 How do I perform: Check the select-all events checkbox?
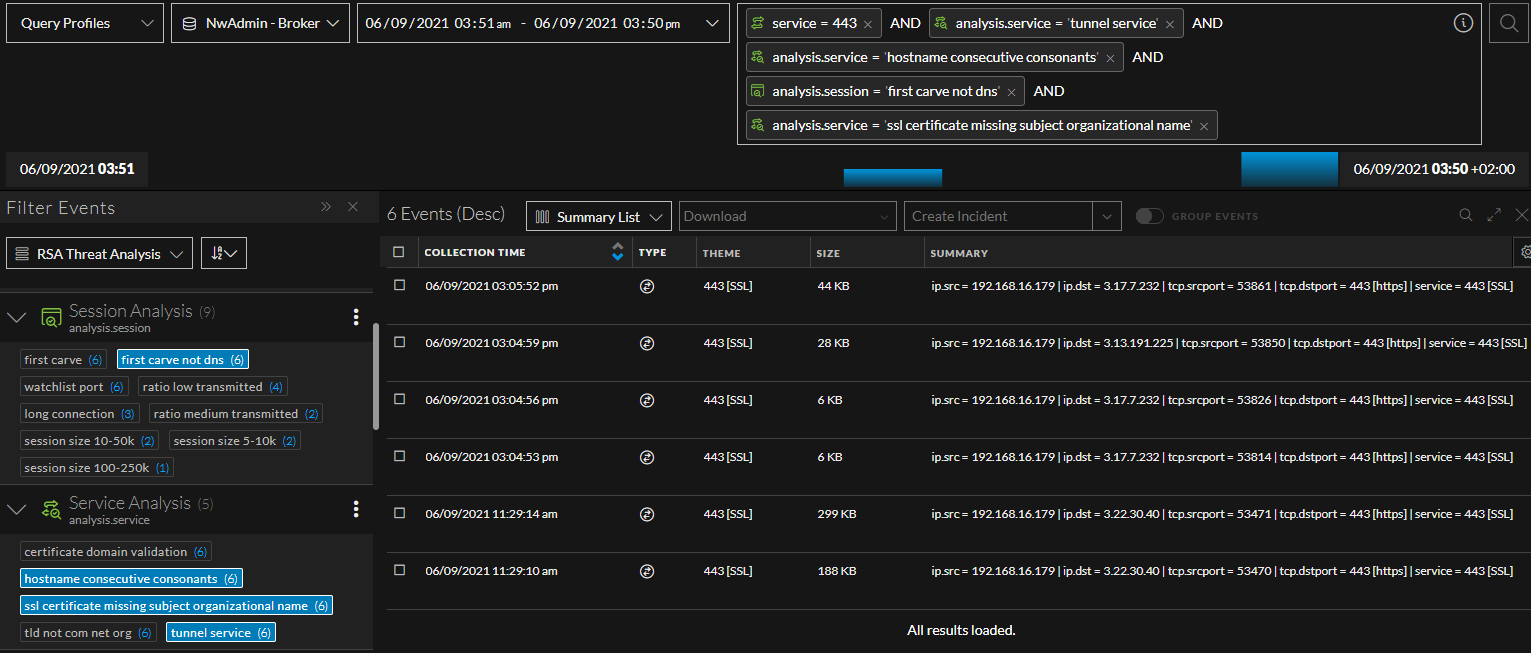click(x=400, y=253)
